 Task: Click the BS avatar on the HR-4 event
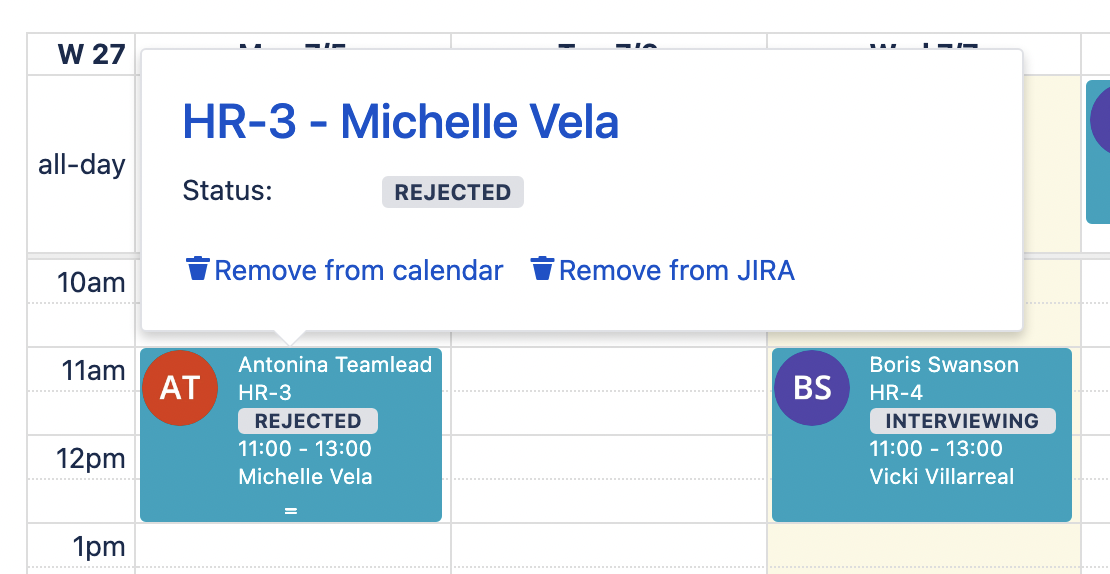(812, 388)
